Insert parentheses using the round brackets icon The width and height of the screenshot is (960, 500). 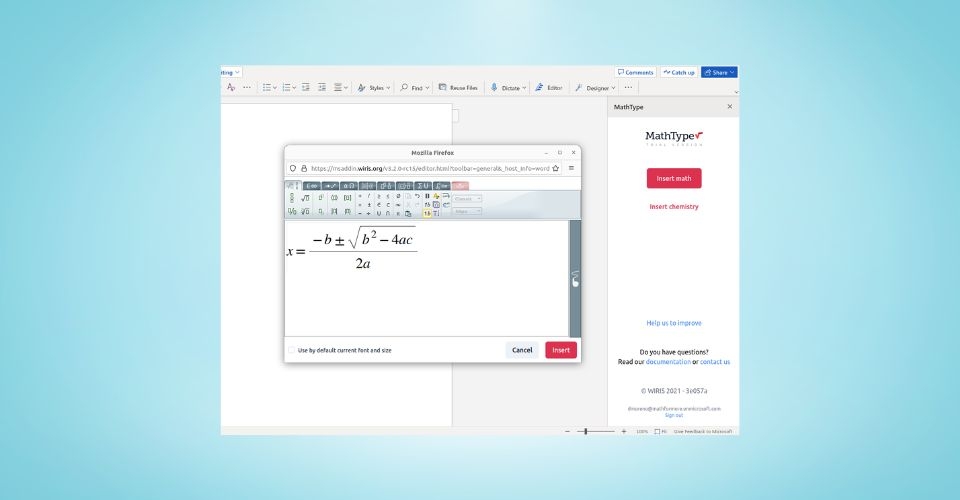(334, 198)
